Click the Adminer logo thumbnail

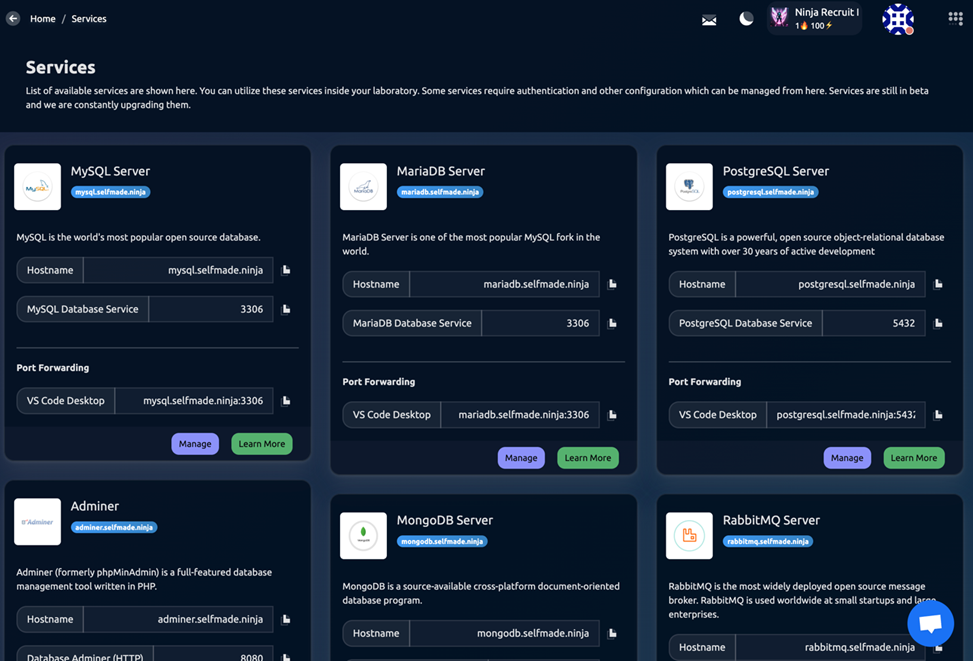(x=37, y=522)
